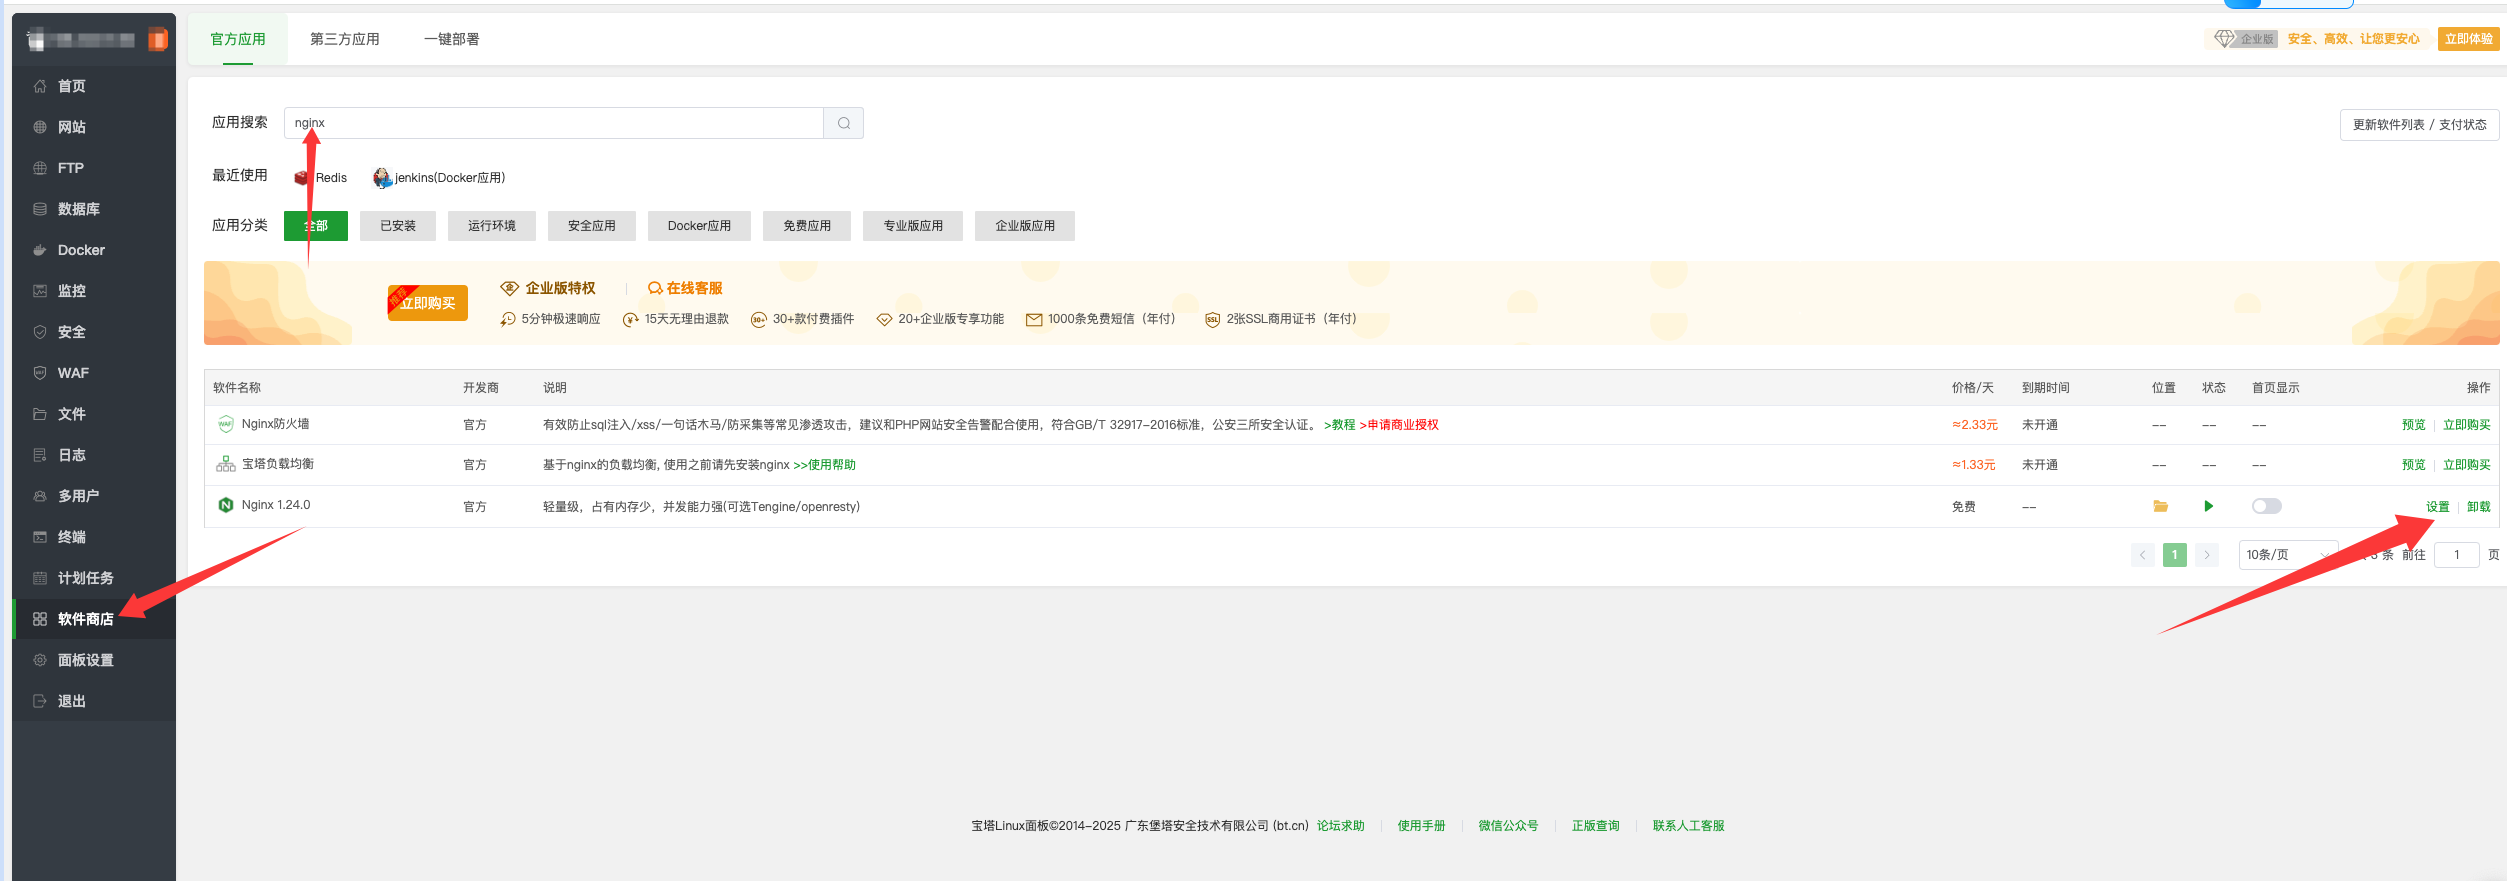Click the previous page arrow in pagination
Screen dimensions: 2507x881
[x=2142, y=555]
